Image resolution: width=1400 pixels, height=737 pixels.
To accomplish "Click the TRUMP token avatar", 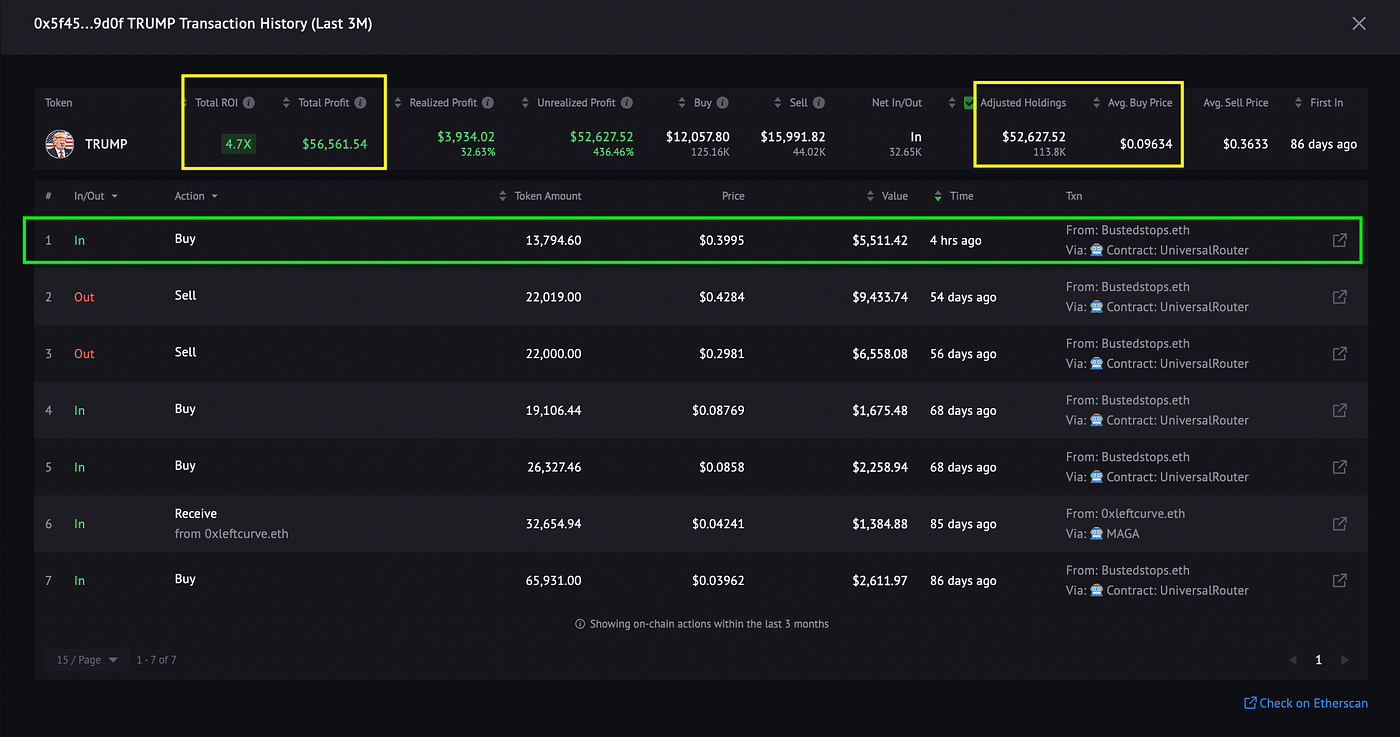I will (60, 143).
